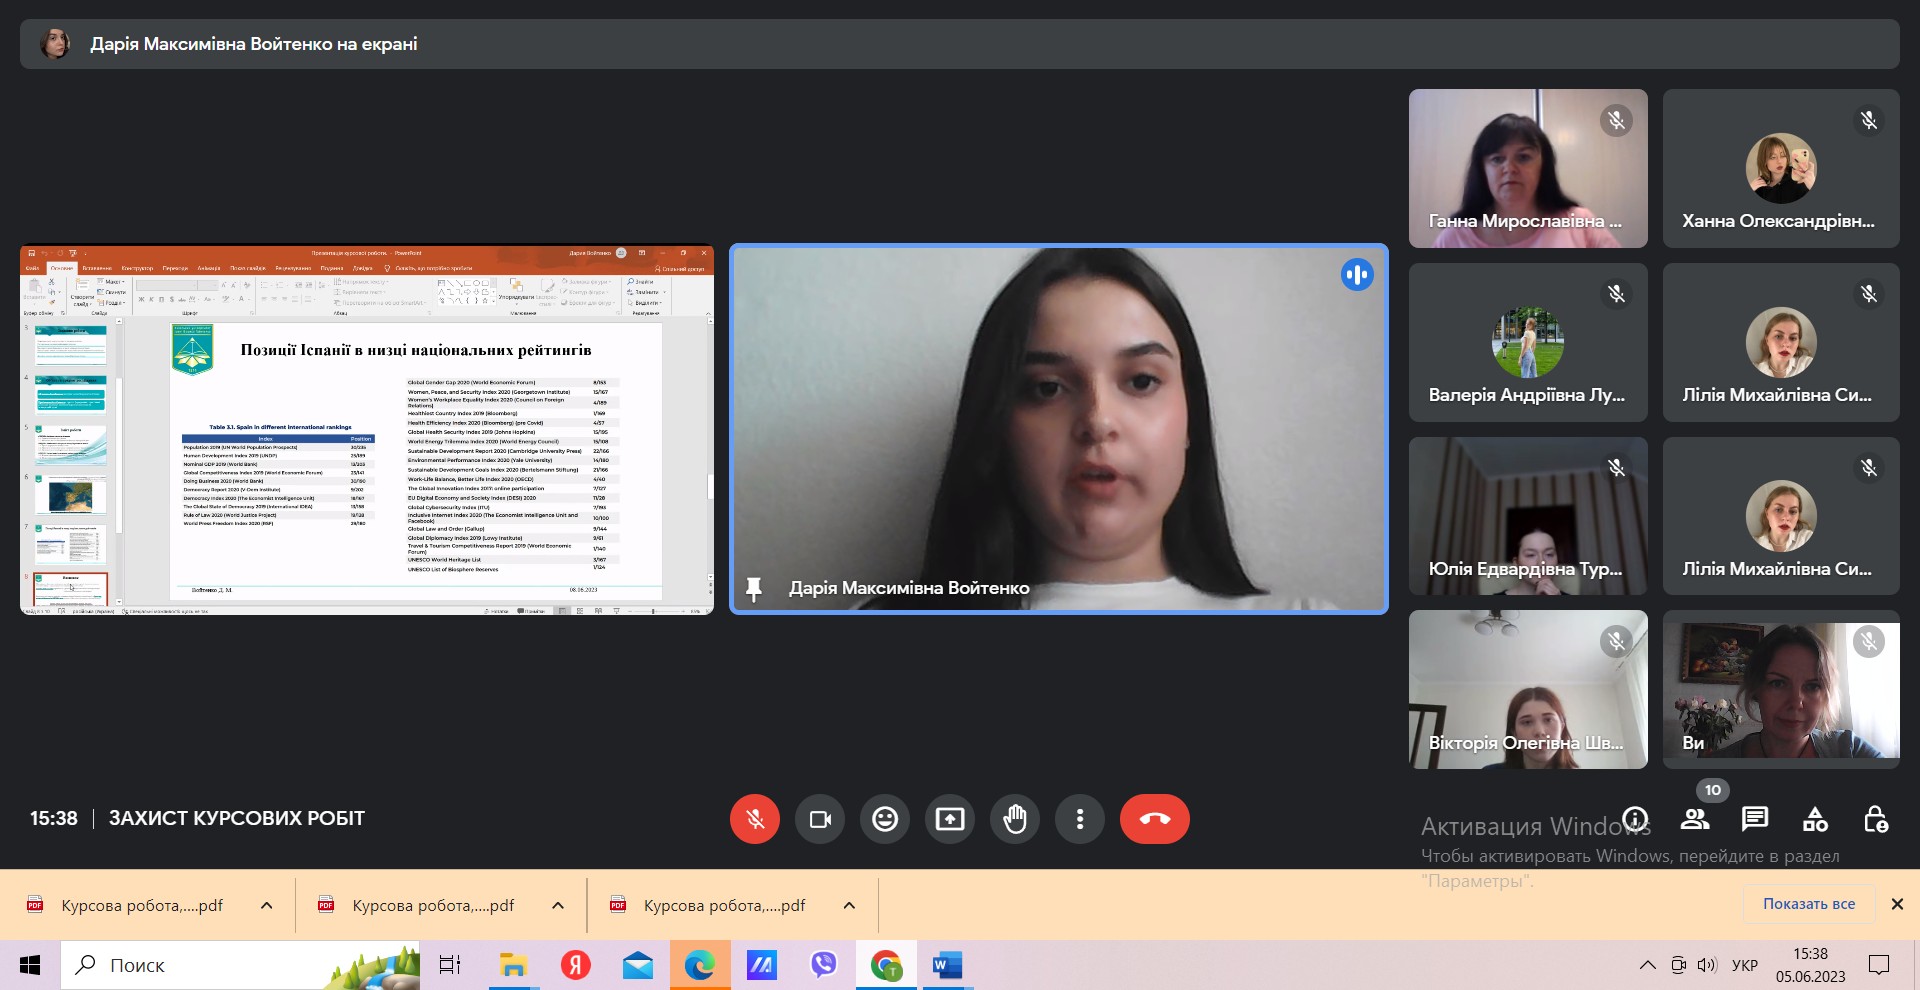Open the emoji reactions button
1920x990 pixels.
pos(885,819)
